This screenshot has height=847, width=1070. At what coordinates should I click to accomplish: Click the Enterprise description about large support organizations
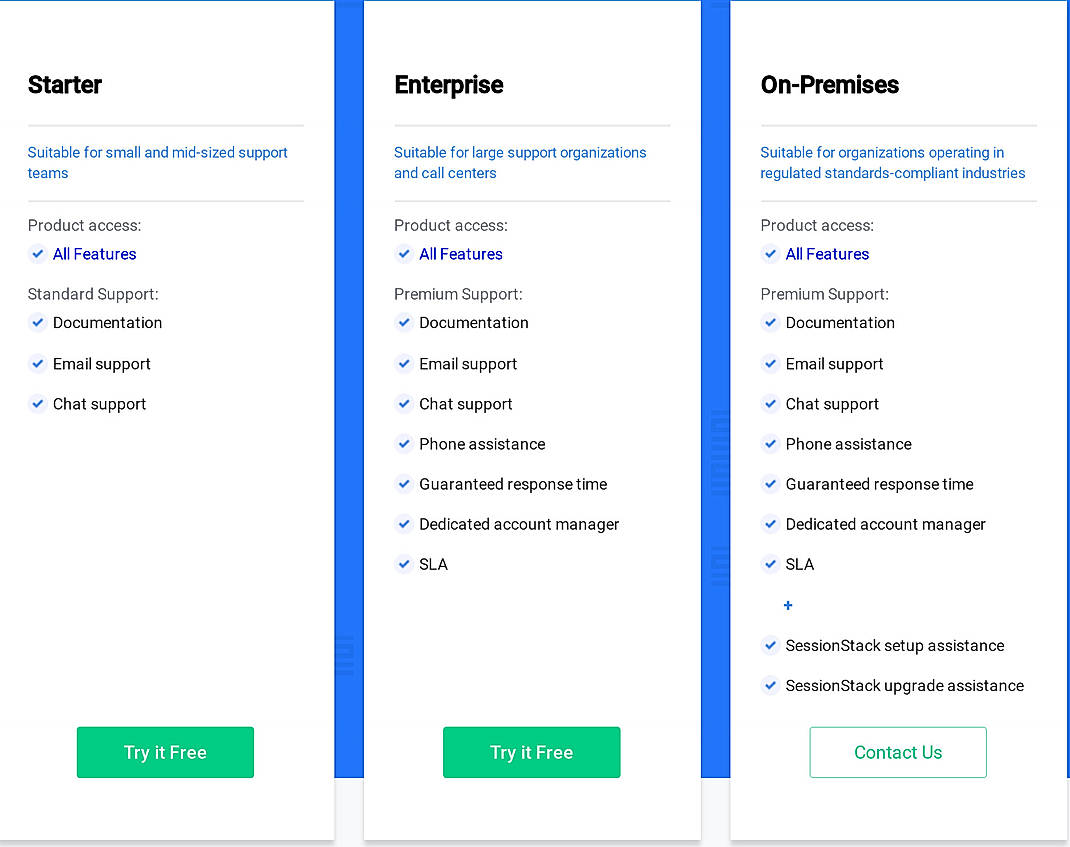[x=520, y=163]
